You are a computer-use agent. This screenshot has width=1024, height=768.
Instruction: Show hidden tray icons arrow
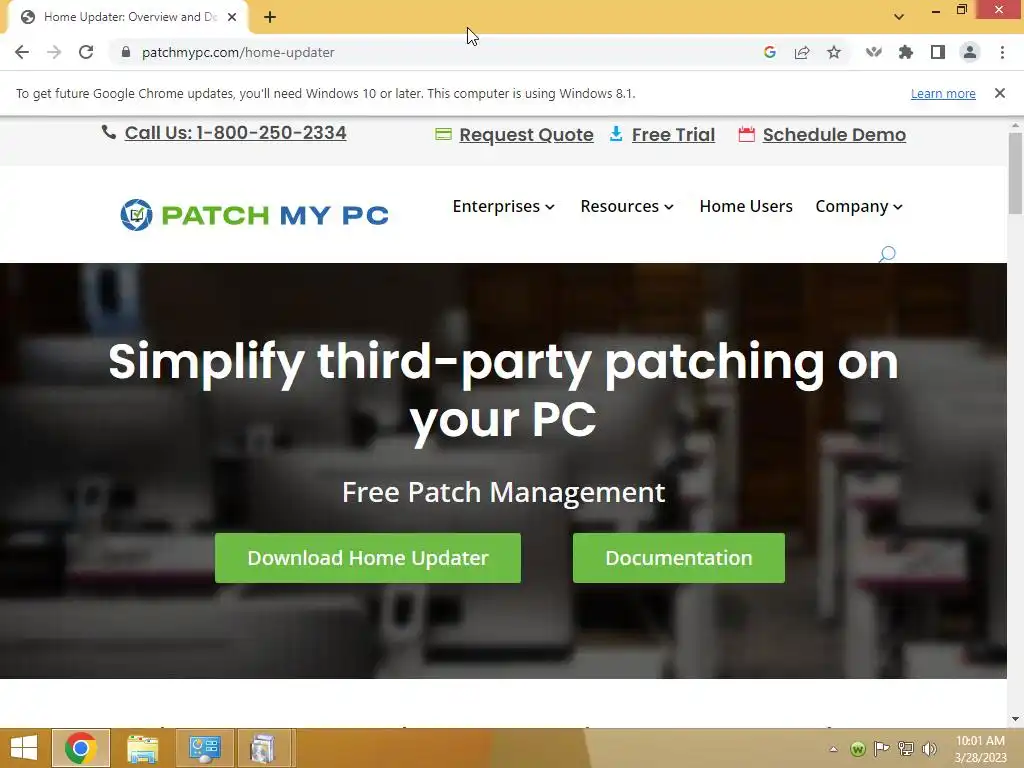(833, 749)
